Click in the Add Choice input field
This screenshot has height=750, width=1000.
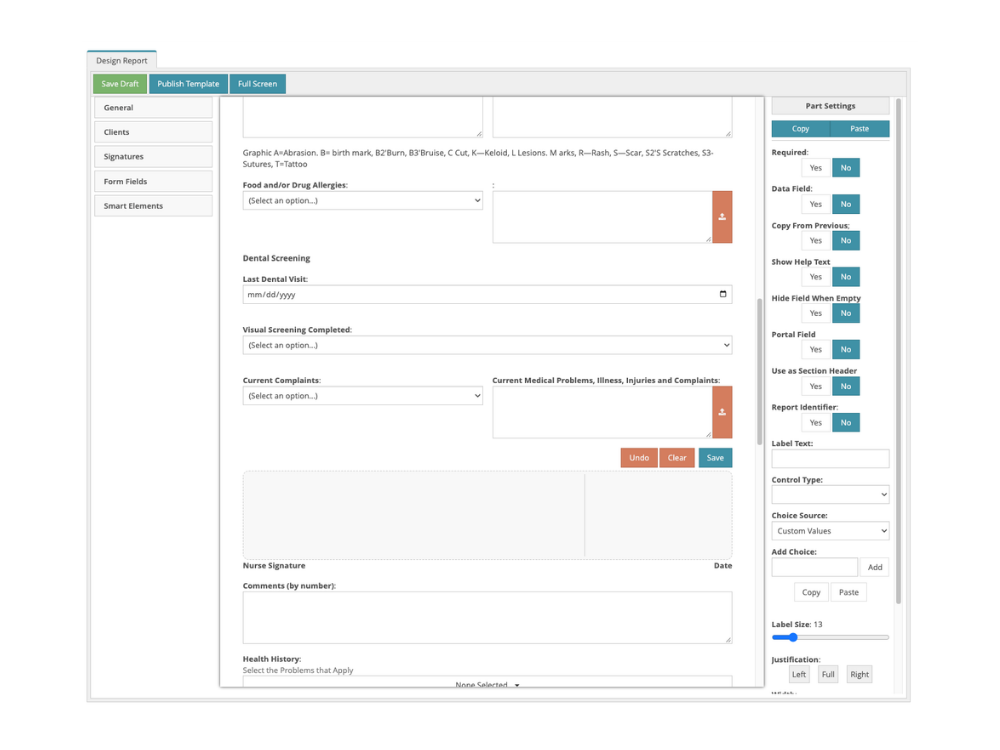coord(814,567)
